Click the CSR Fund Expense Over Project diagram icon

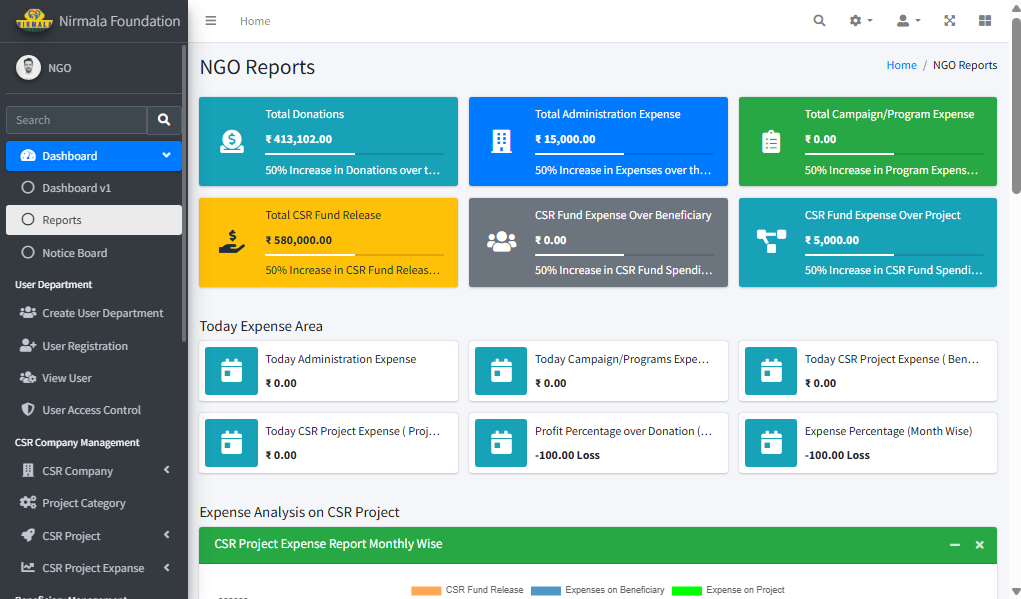(x=771, y=242)
